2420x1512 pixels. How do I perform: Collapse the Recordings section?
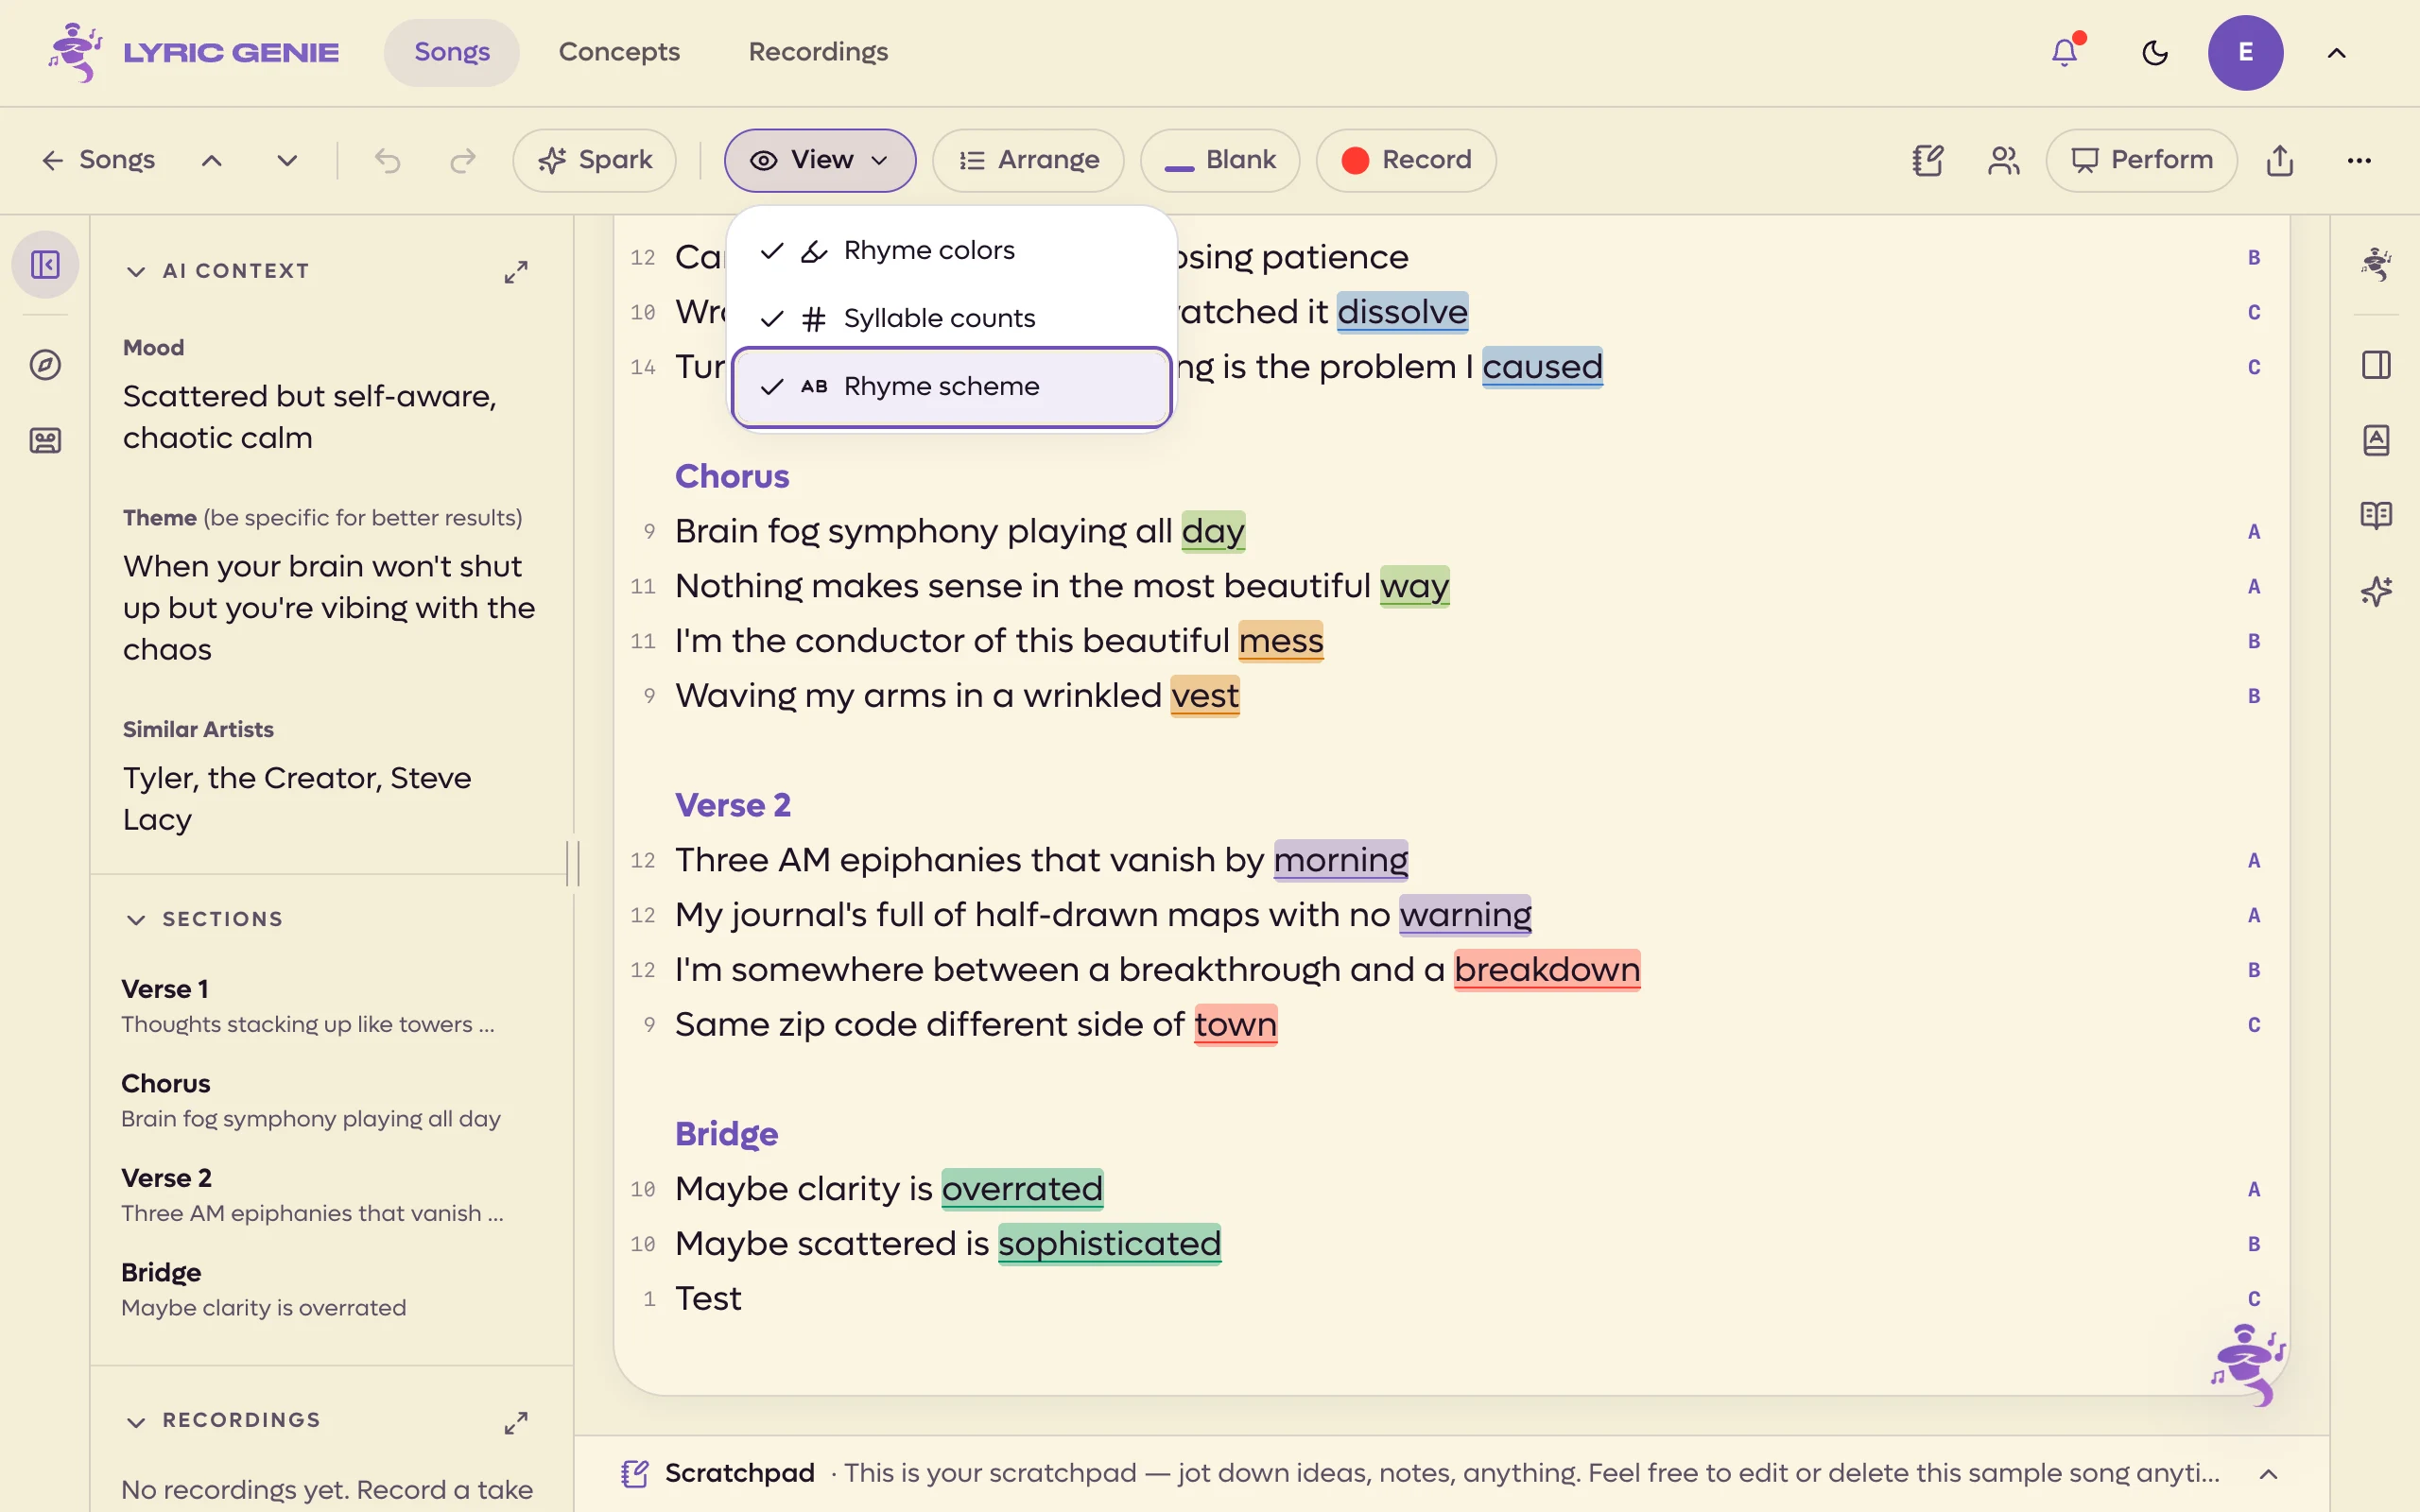pos(136,1421)
